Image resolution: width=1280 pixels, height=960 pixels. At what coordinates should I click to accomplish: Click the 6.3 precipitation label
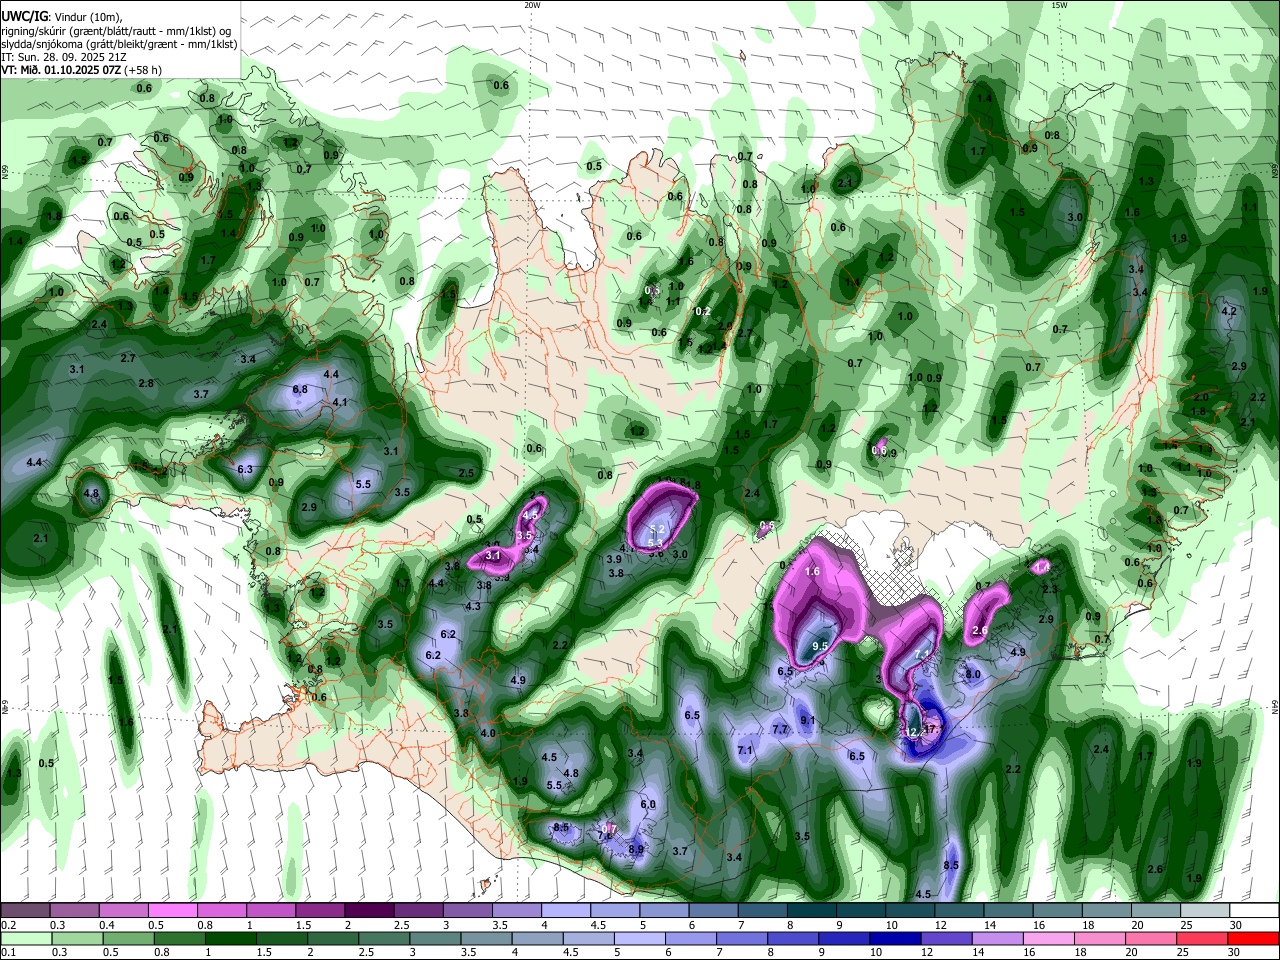click(x=245, y=469)
